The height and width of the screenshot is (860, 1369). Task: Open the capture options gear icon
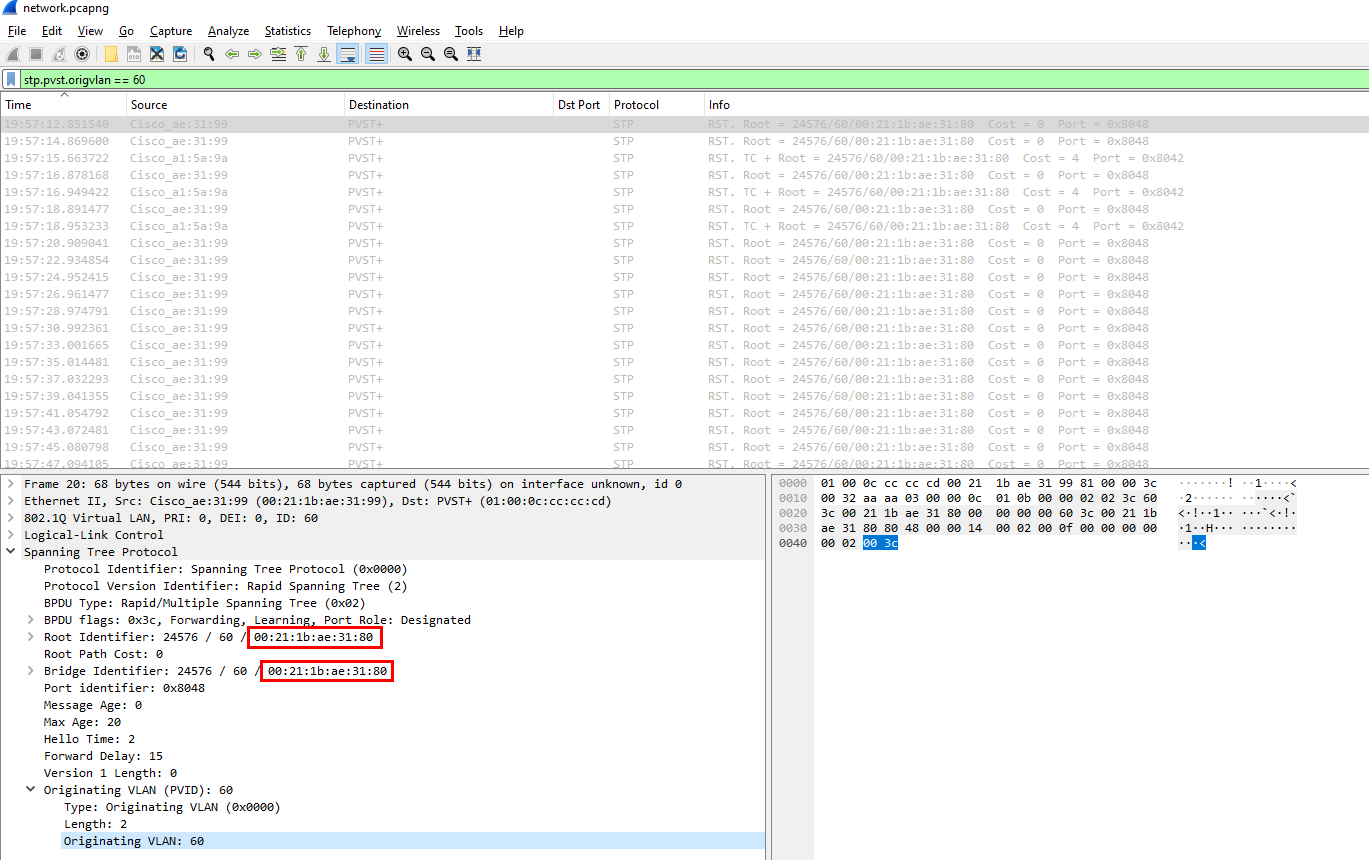point(82,54)
